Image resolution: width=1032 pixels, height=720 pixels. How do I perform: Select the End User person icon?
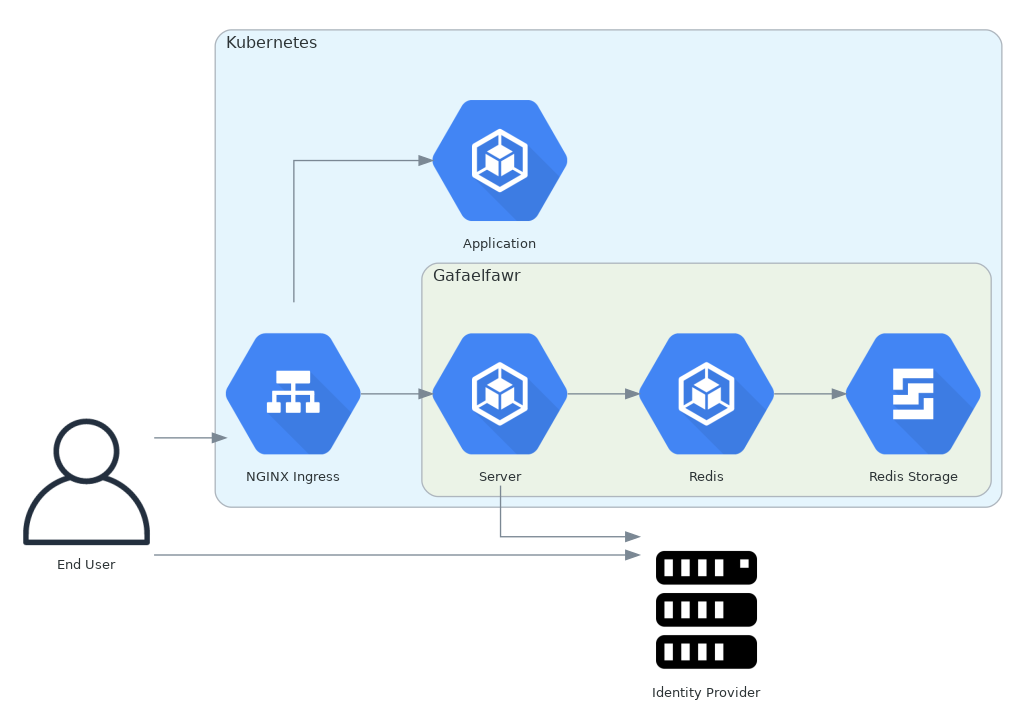(x=86, y=482)
